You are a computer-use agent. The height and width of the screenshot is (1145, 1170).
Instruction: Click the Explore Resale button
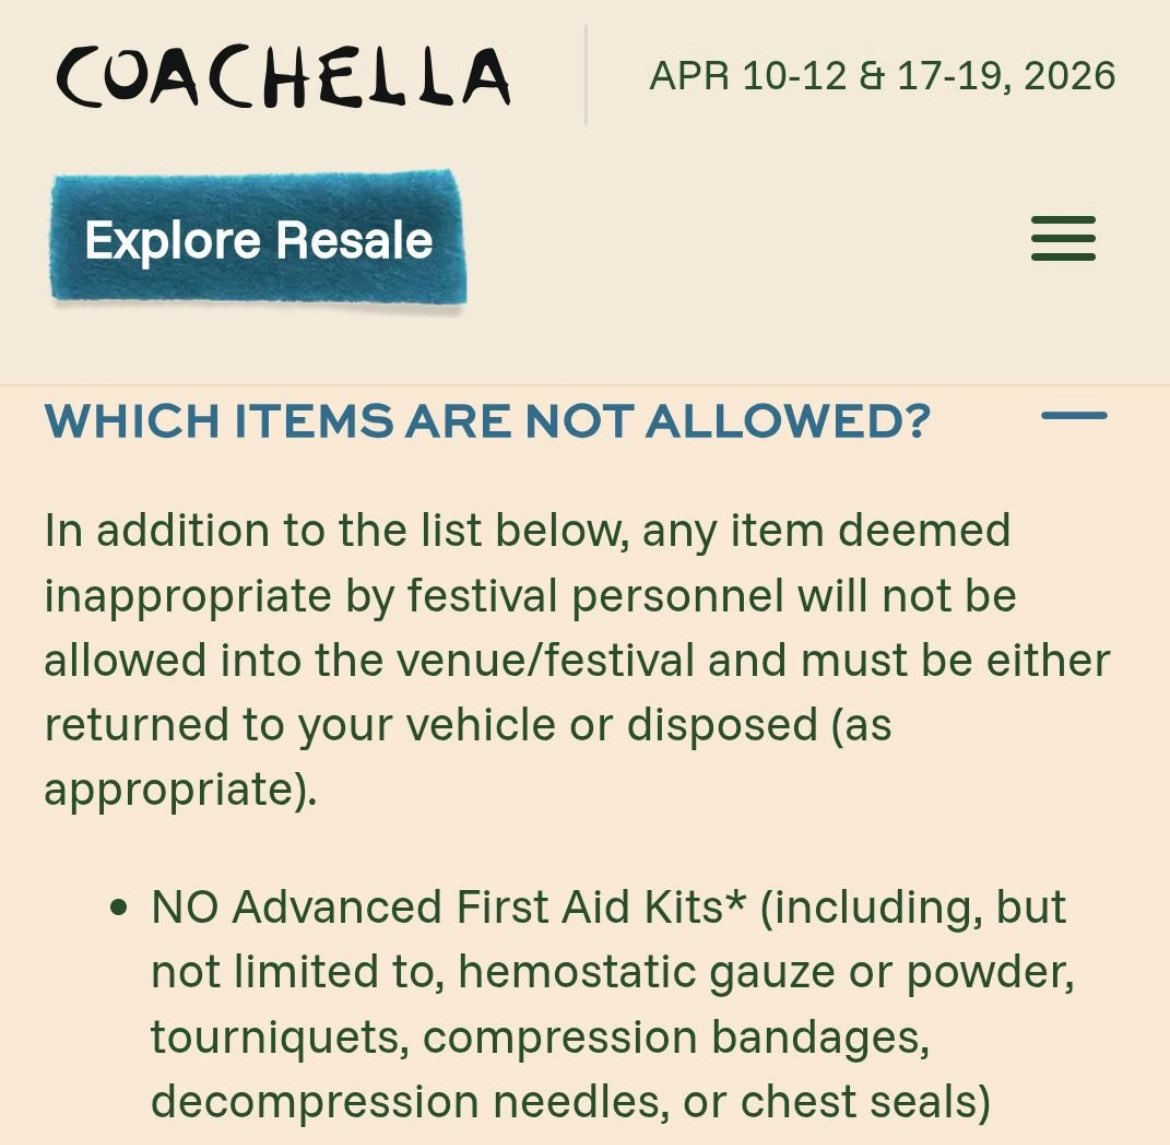258,240
